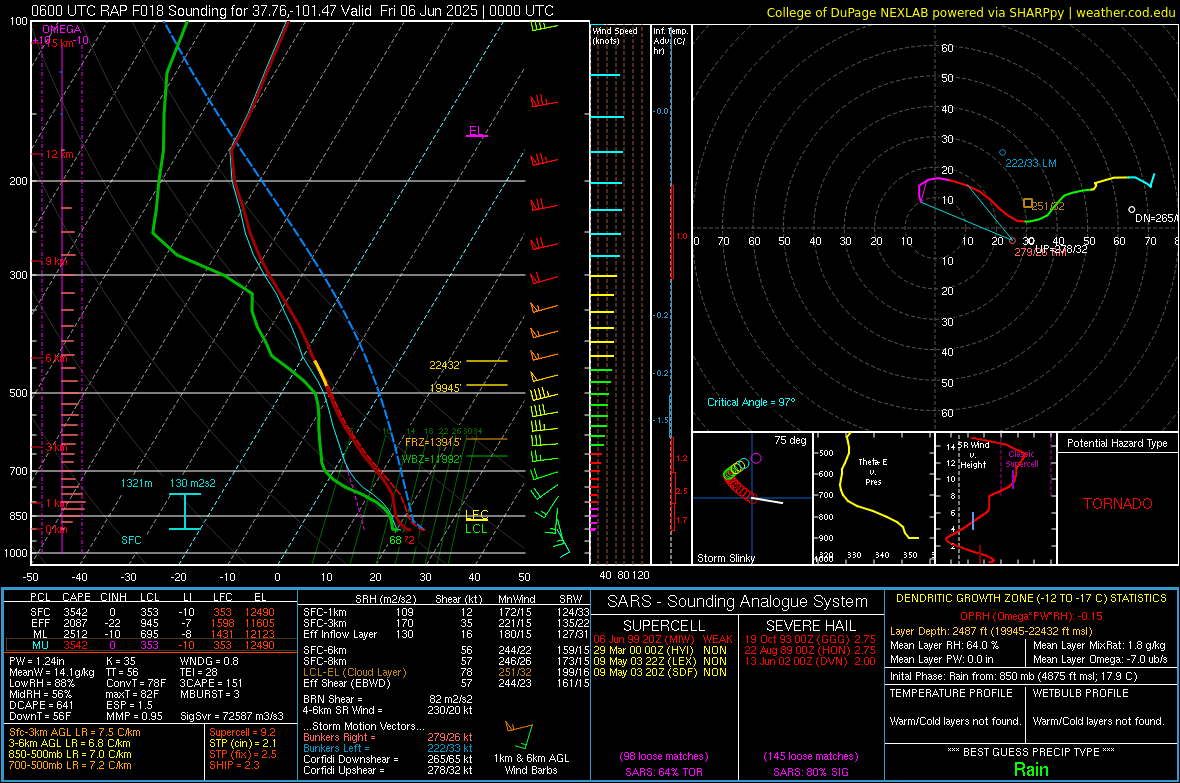
Task: Click the 75 deg slinky tilt value
Action: tap(790, 440)
